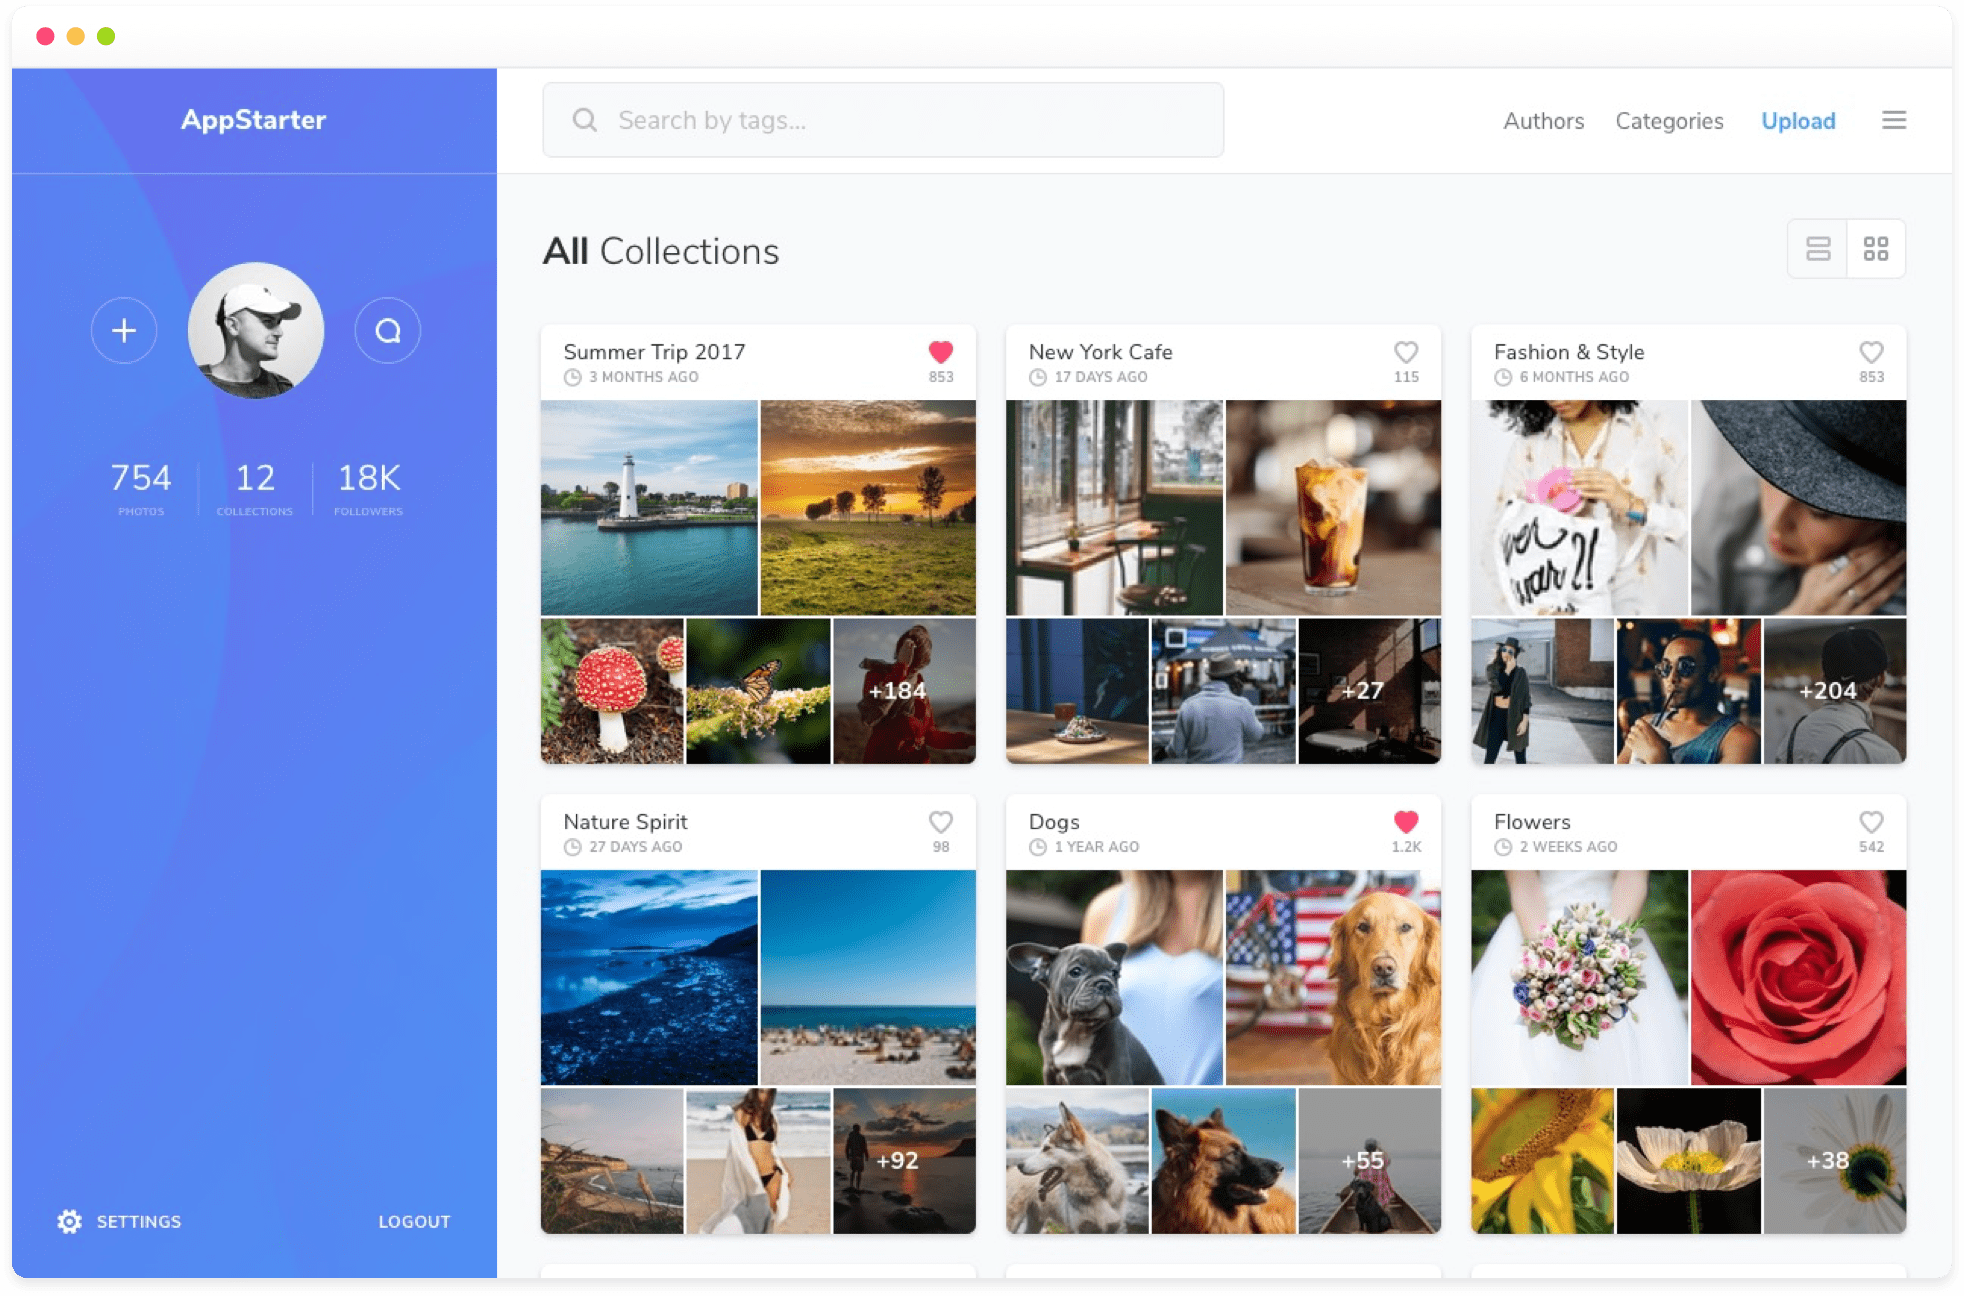Click the clock icon on Summer Trip 2017
The image size is (1964, 1296).
click(571, 377)
